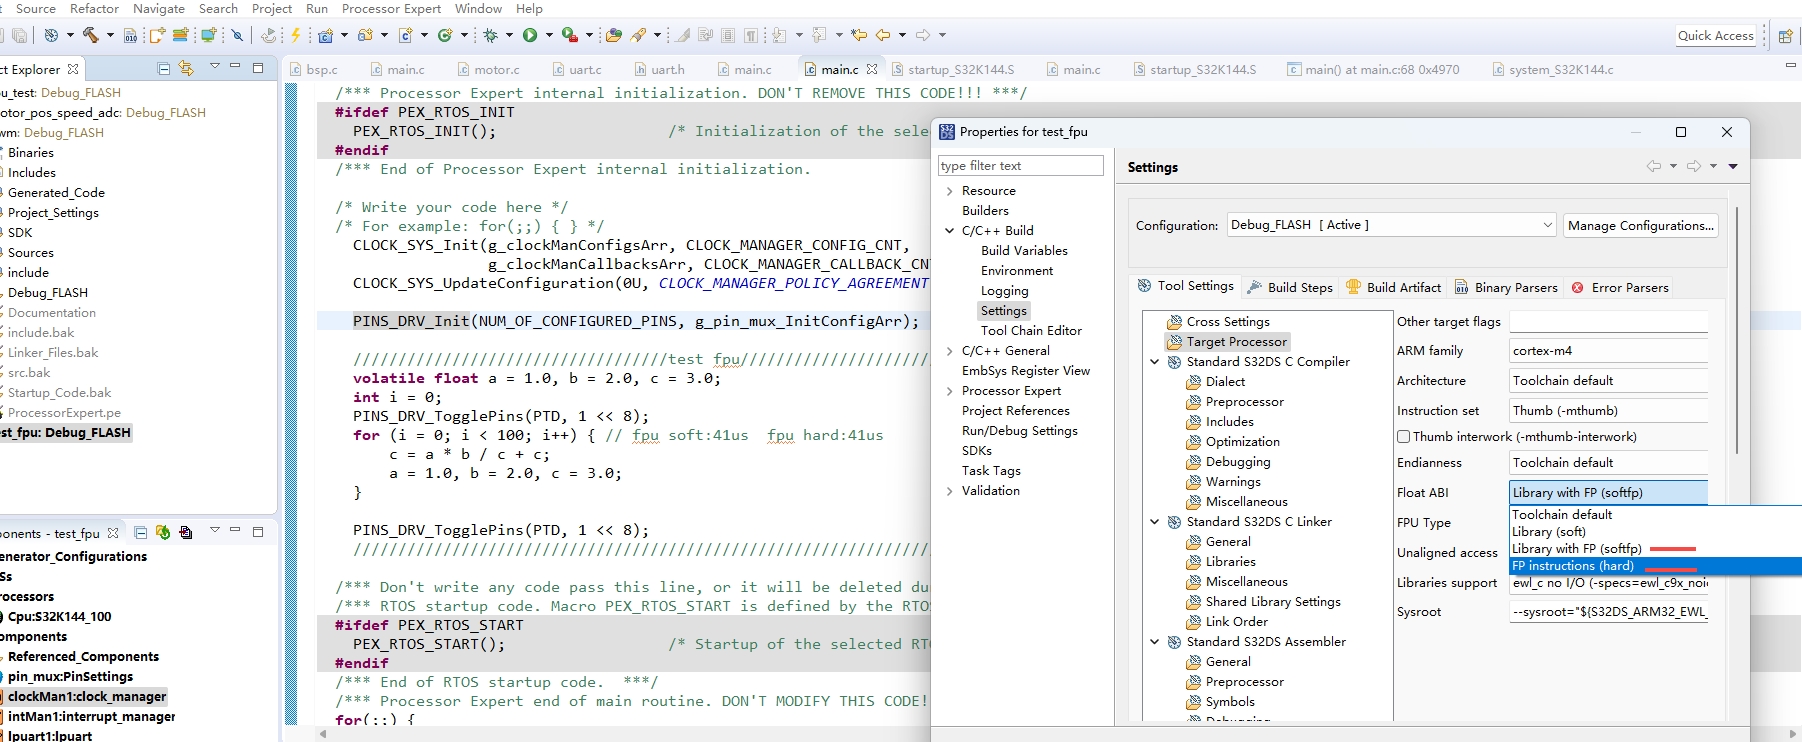
Task: Enable the Thumb interwork checkbox
Action: click(x=1404, y=437)
